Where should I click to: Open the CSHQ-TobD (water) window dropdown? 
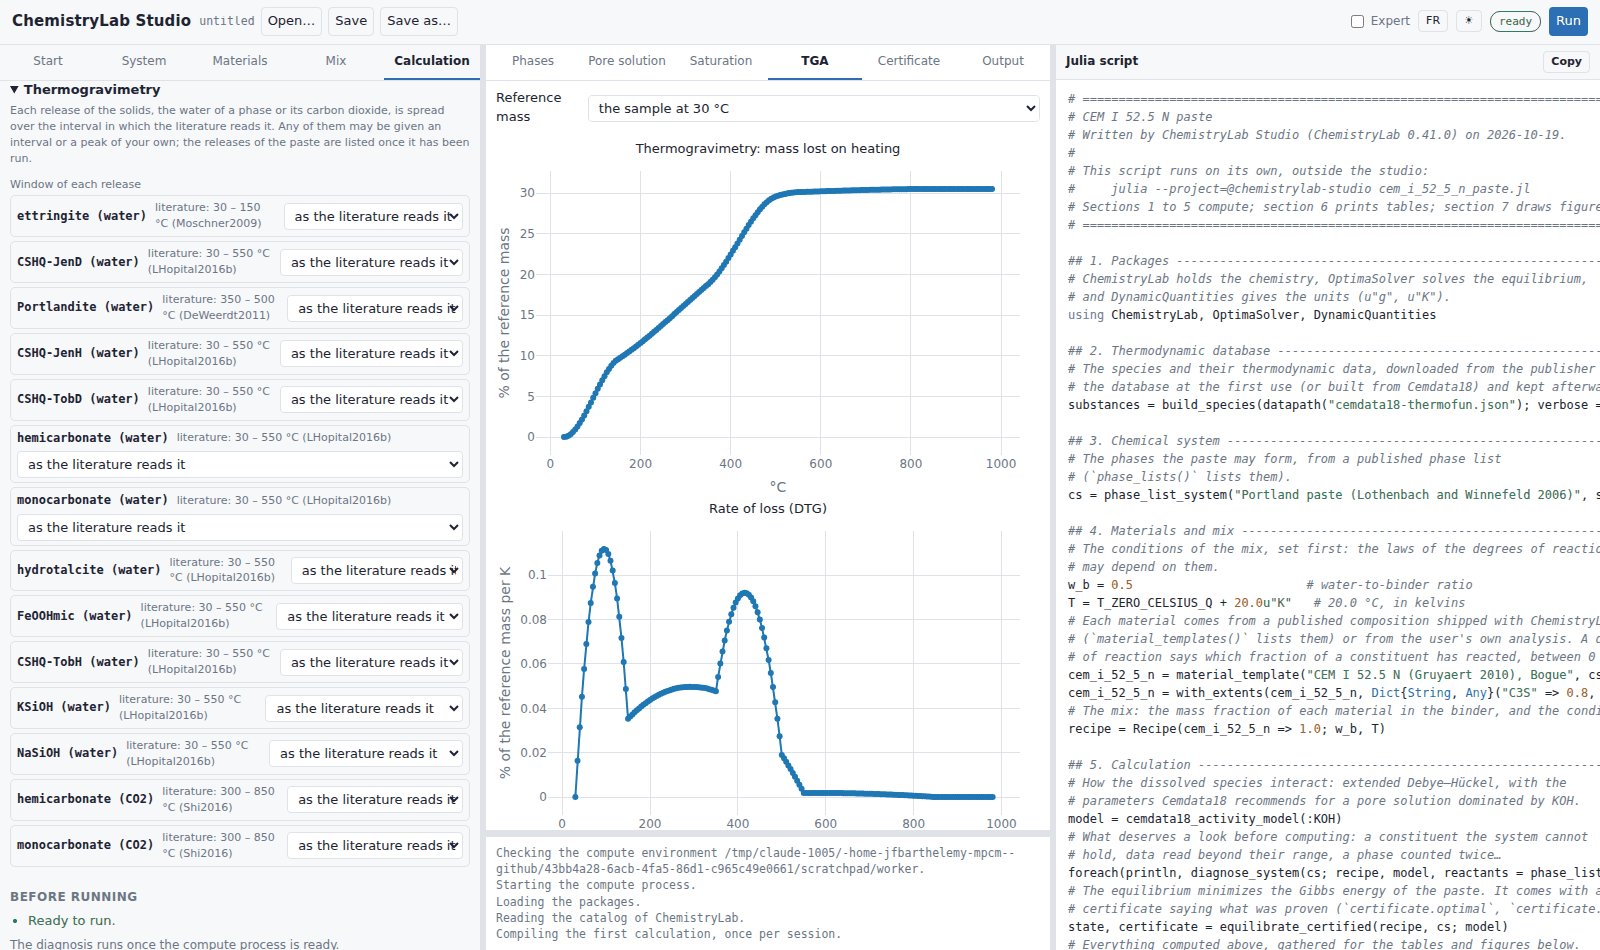371,399
